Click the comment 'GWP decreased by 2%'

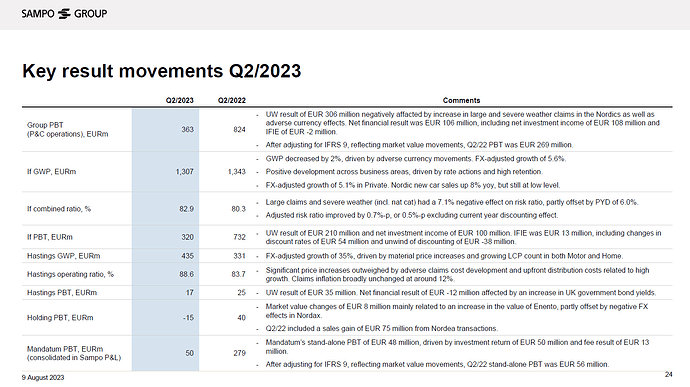pos(416,158)
